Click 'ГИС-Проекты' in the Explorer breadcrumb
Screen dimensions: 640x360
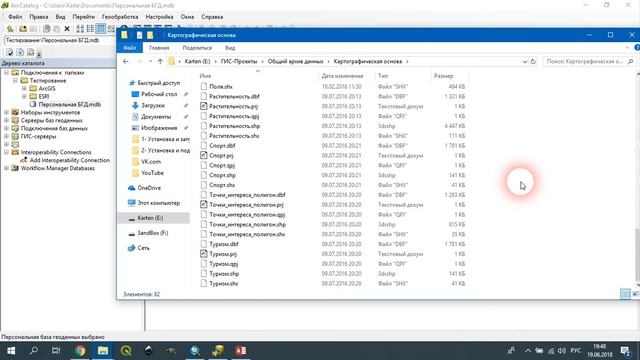click(x=239, y=61)
